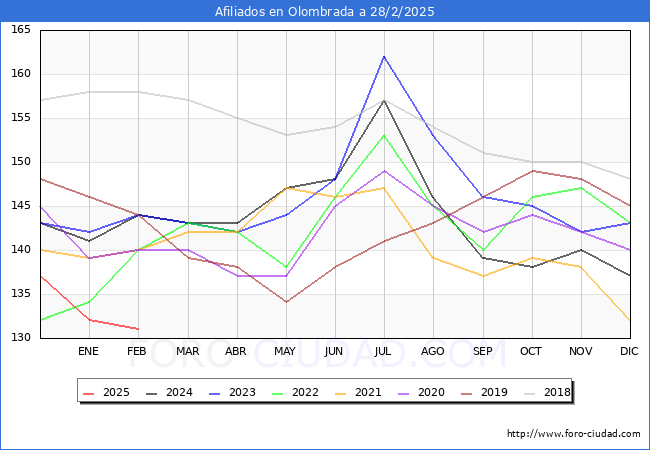Select the 2019 legend label

[x=494, y=392]
